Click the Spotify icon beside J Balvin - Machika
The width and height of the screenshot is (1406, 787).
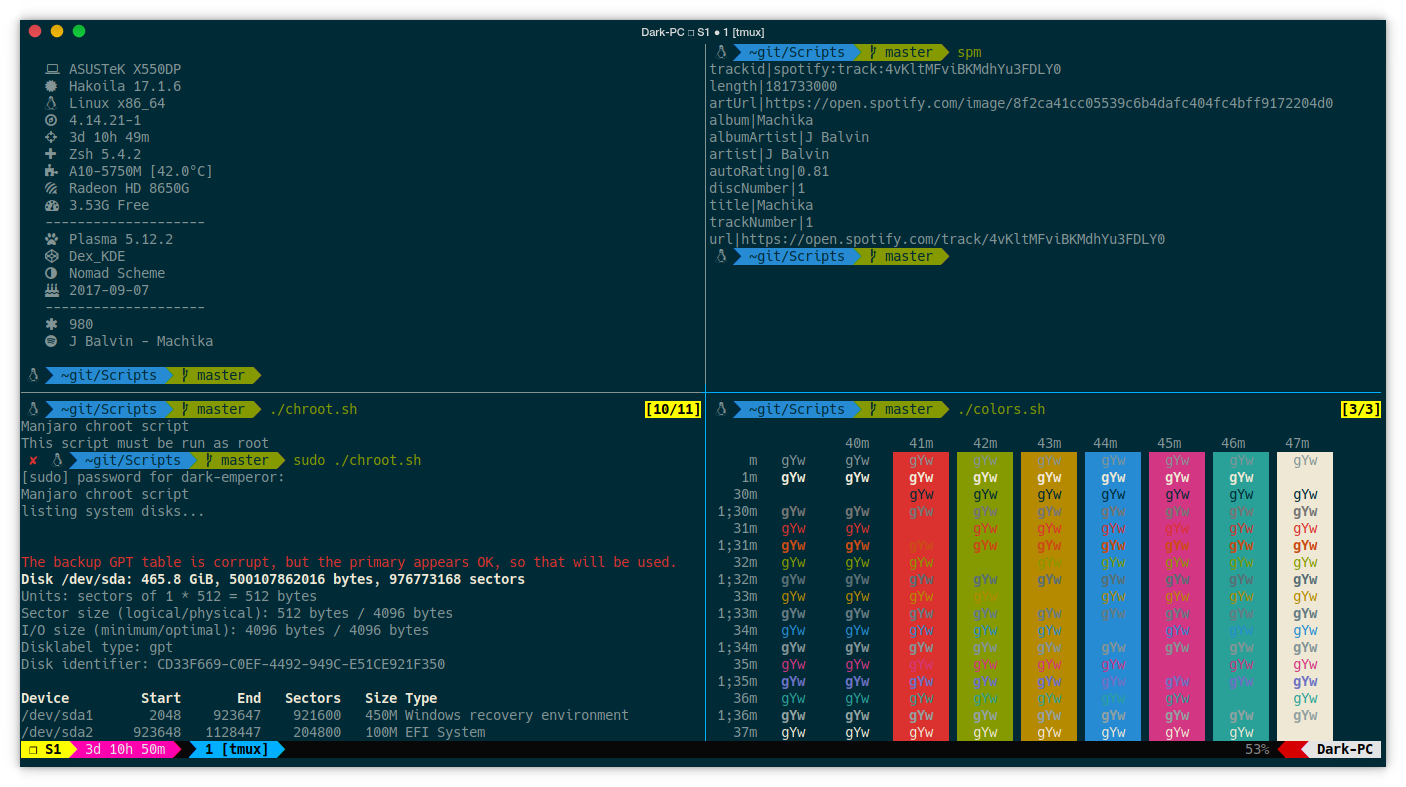tap(51, 342)
